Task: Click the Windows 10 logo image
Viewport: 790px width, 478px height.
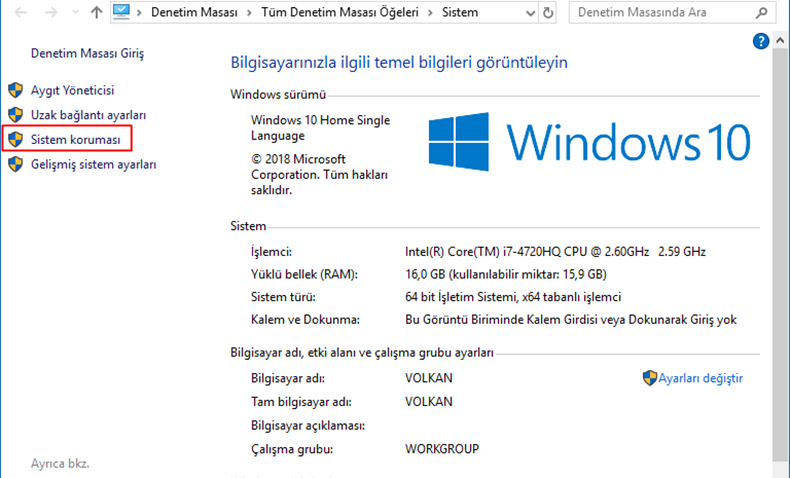Action: point(589,142)
